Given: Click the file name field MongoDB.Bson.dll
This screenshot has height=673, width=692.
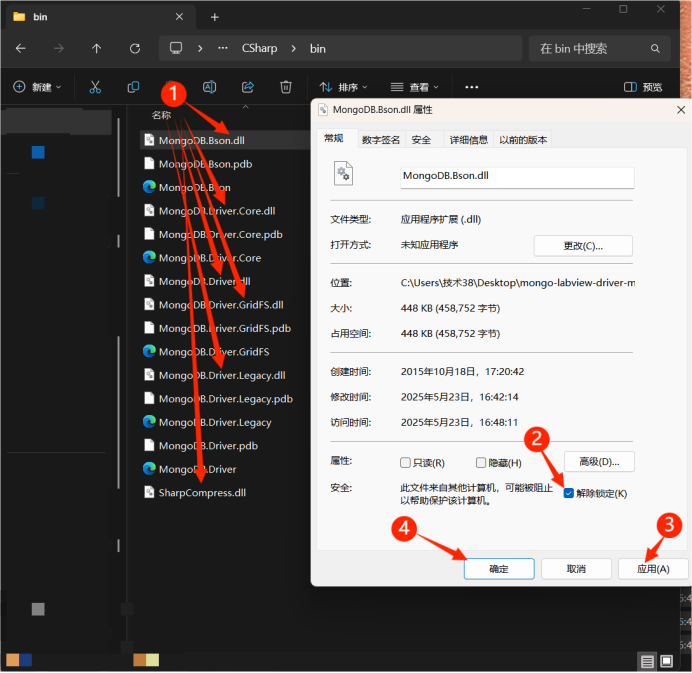Looking at the screenshot, I should point(517,177).
